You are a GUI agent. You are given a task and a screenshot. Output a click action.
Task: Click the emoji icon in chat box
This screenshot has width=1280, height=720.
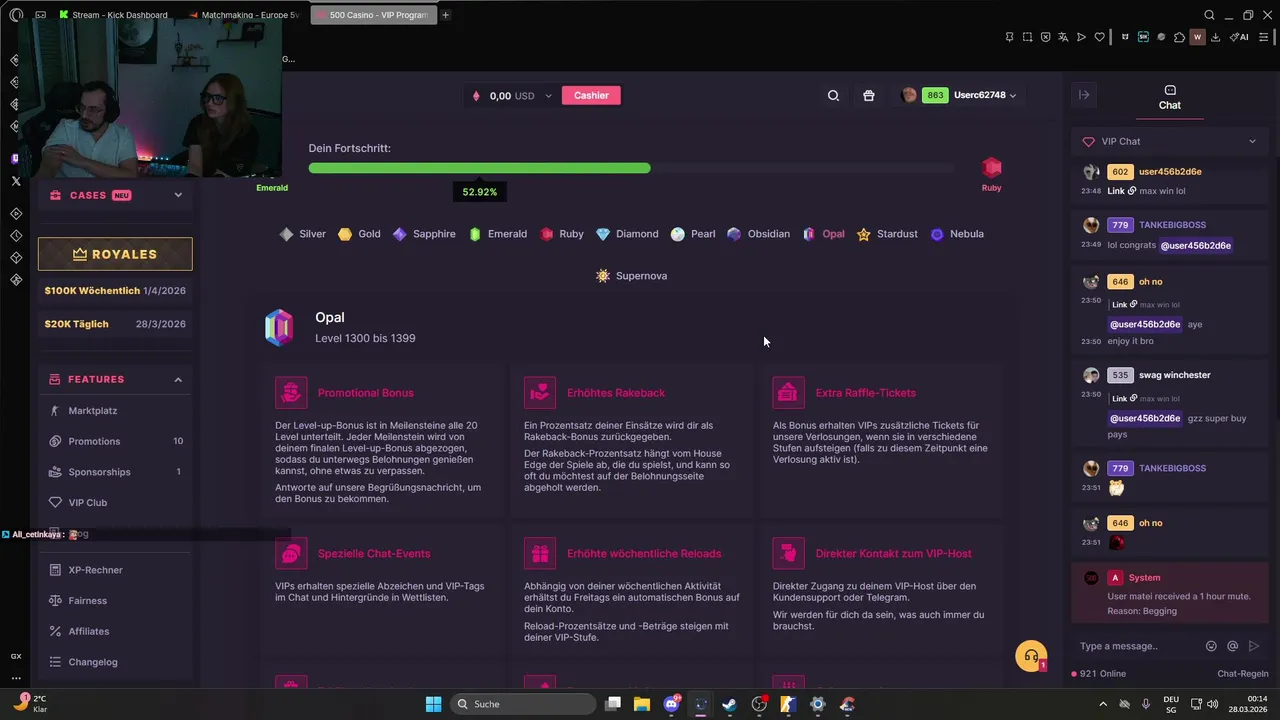(1211, 646)
